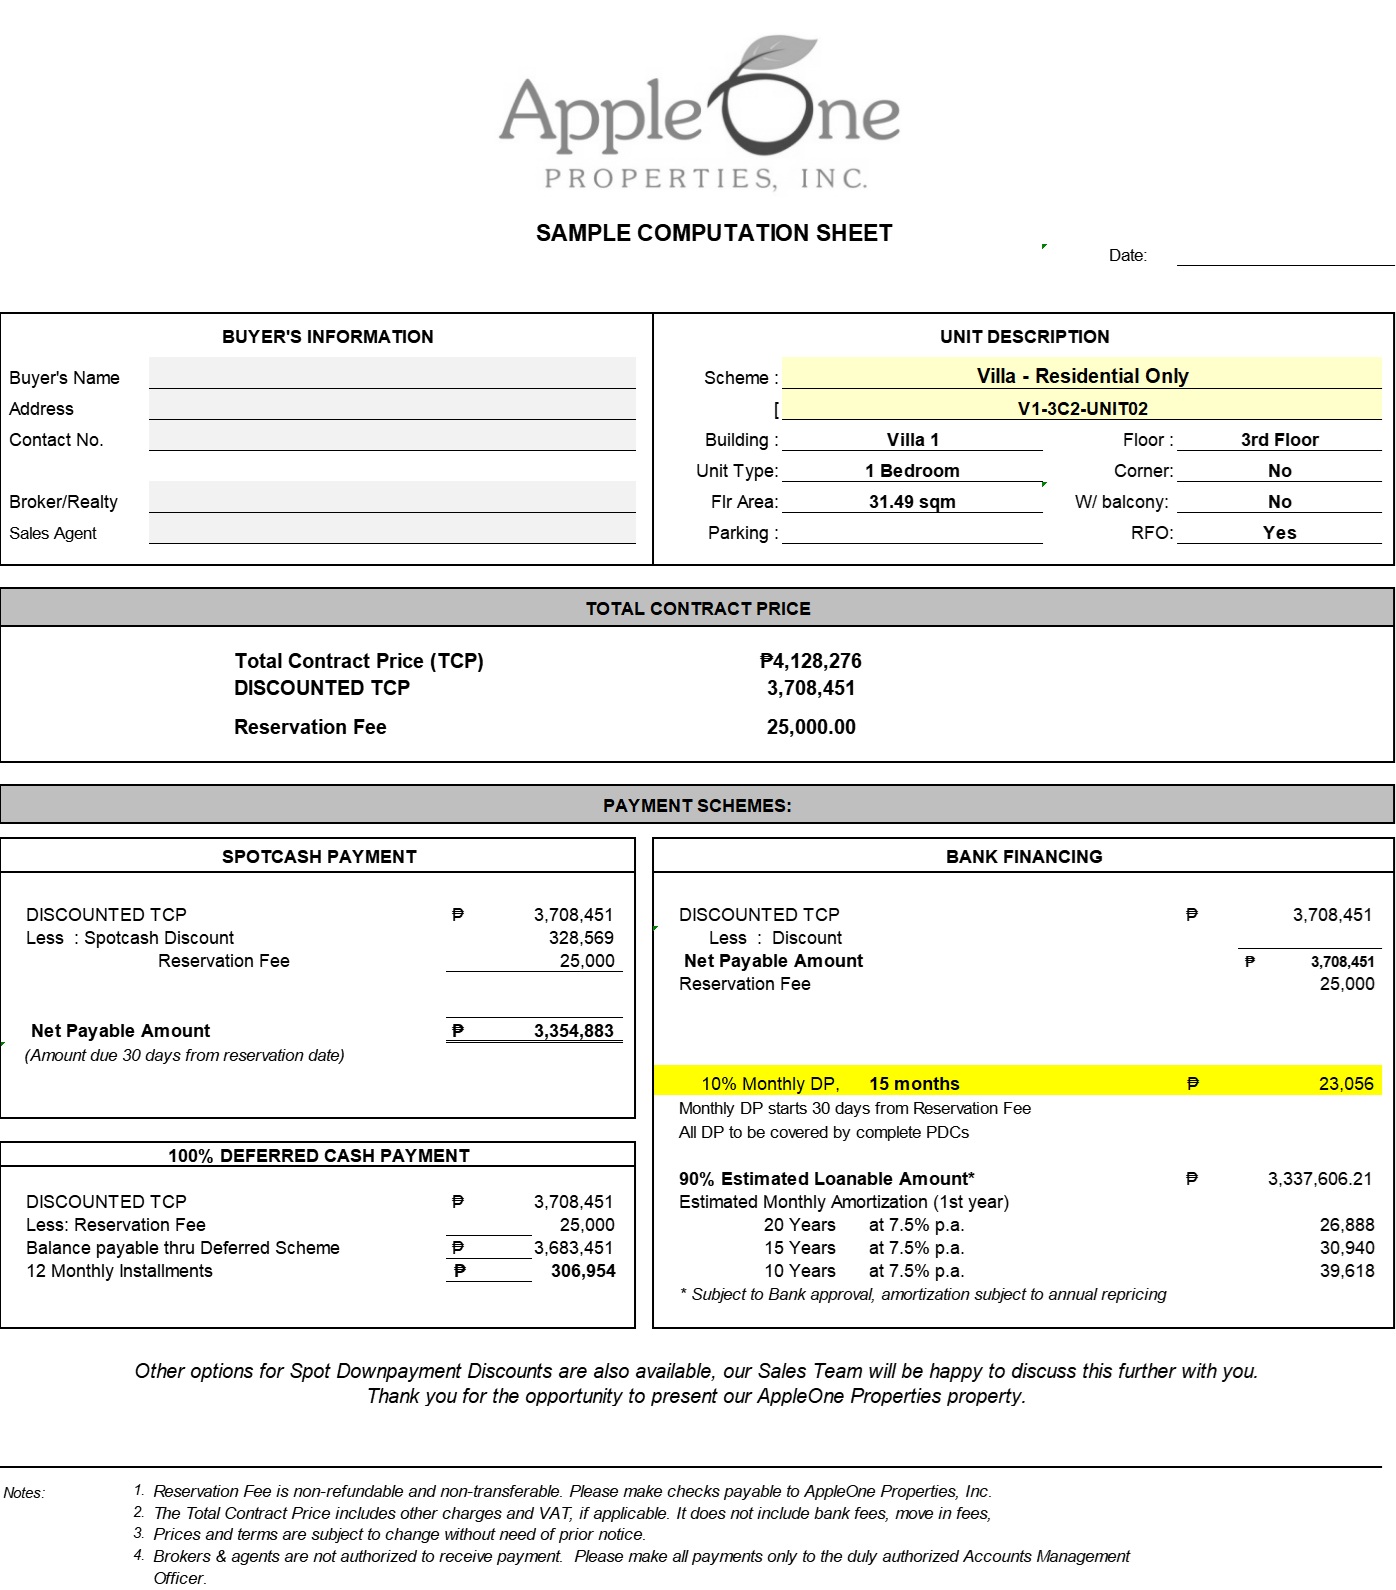Click the Building value "Villa 1"
The width and height of the screenshot is (1396, 1590).
(912, 439)
